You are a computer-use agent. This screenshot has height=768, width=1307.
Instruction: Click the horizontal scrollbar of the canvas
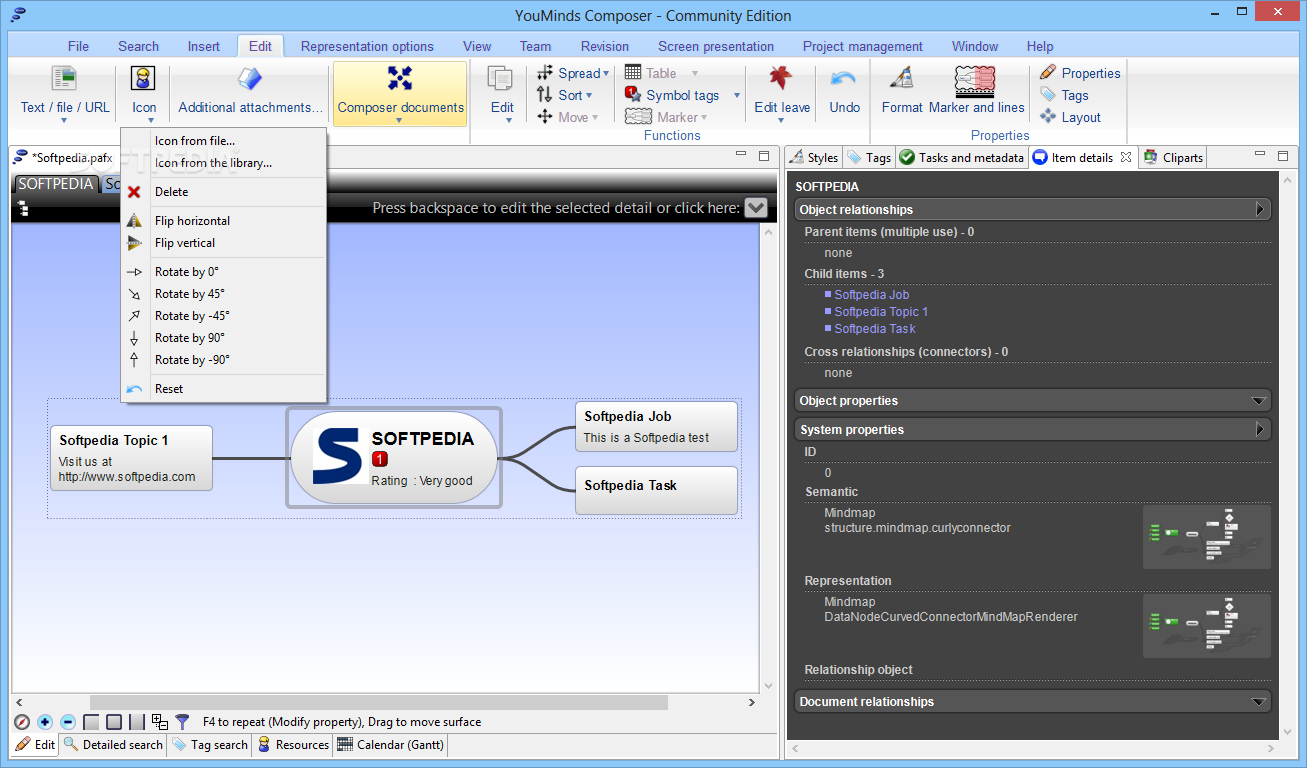pos(378,703)
